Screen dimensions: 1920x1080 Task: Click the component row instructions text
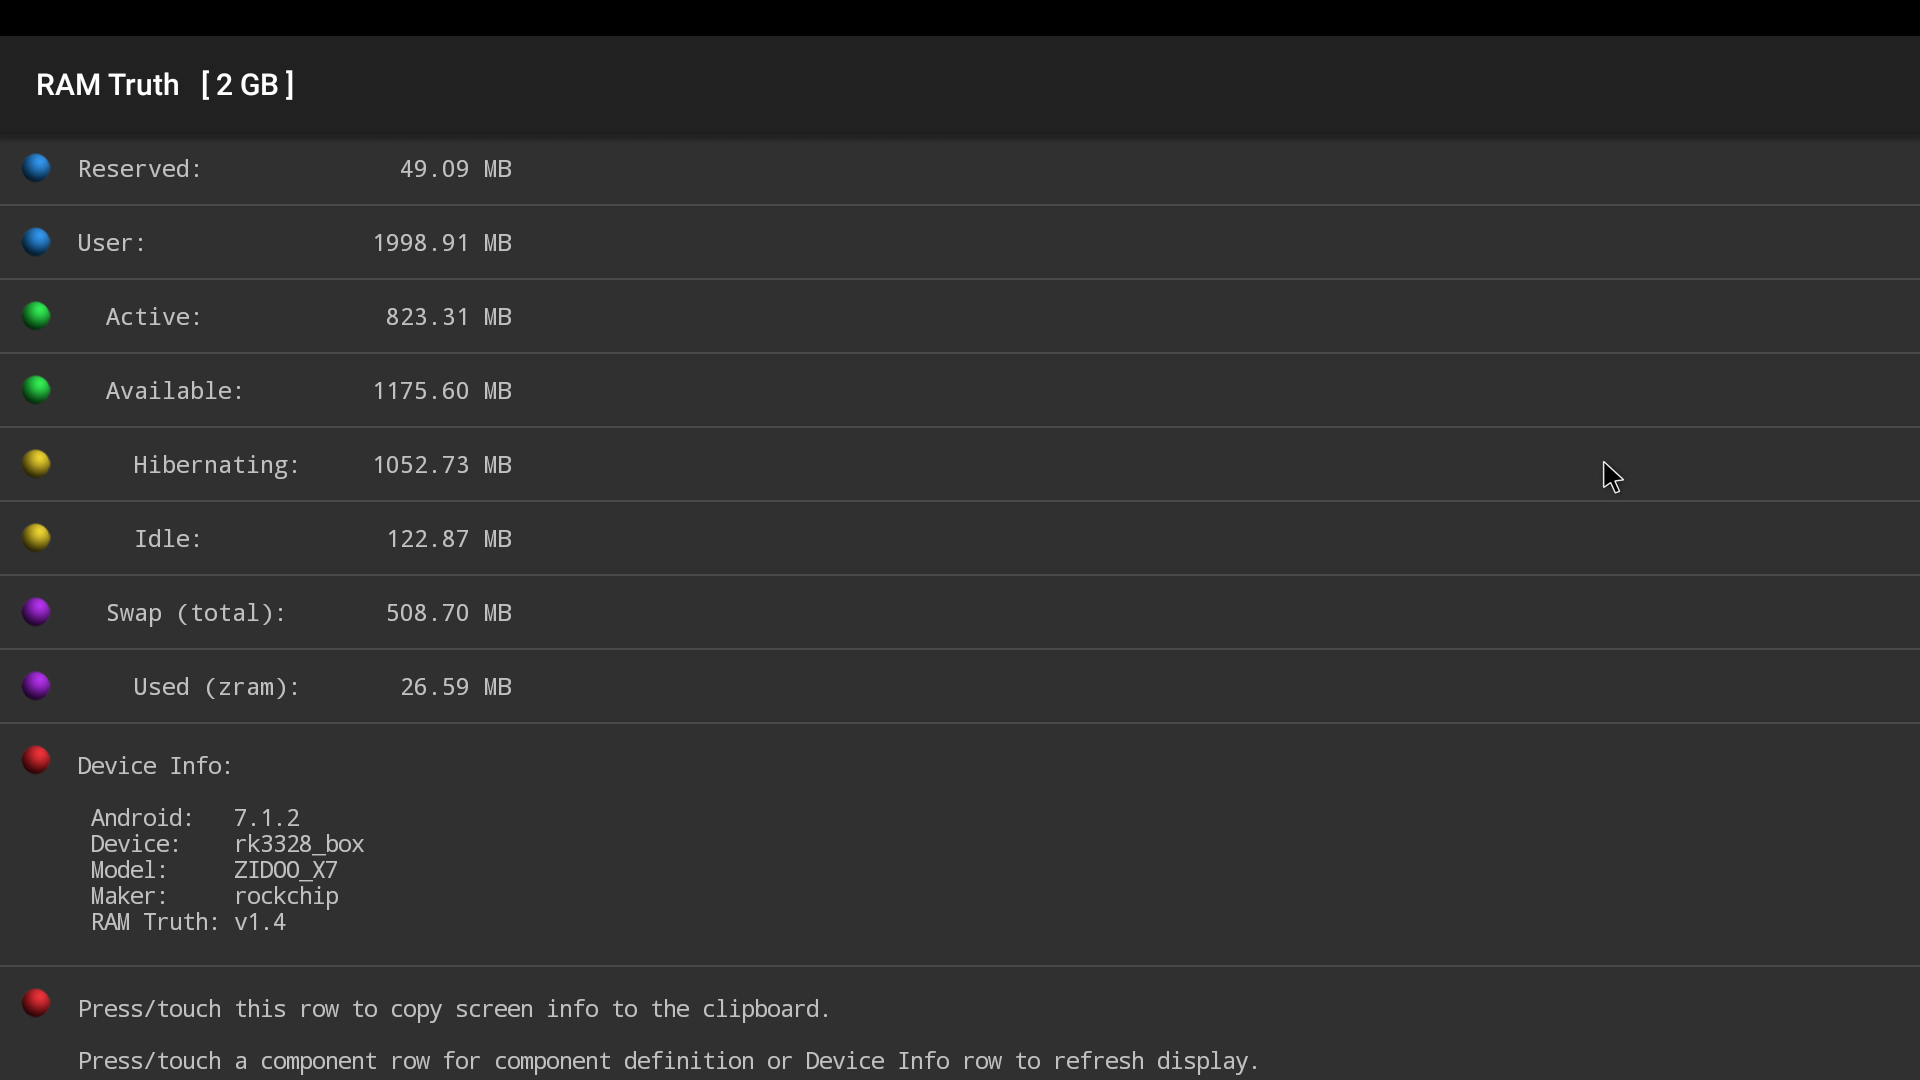(x=668, y=1061)
